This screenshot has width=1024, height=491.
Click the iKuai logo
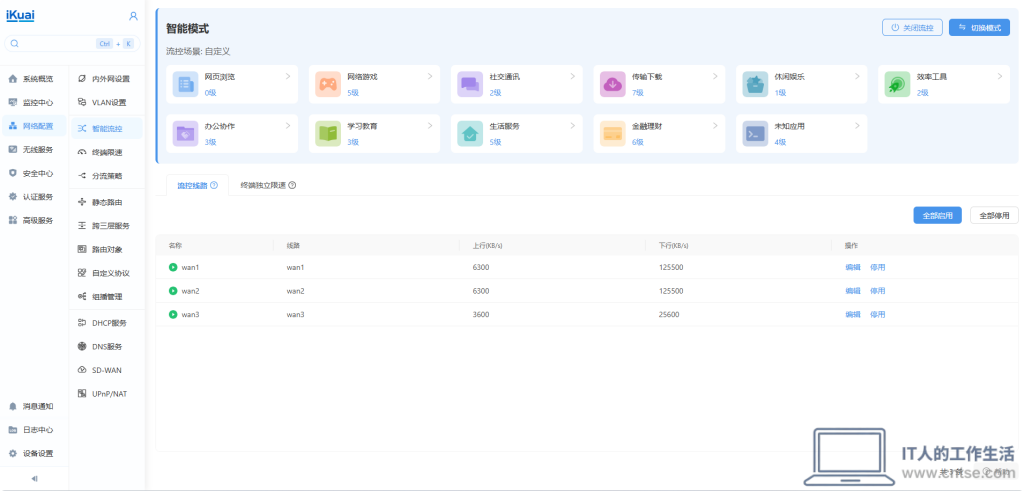pos(20,16)
